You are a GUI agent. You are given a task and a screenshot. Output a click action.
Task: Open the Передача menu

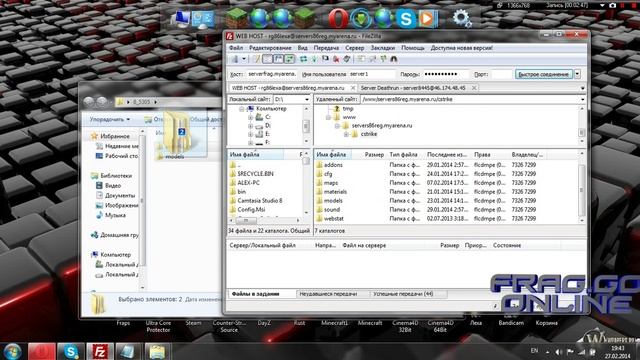coord(326,48)
